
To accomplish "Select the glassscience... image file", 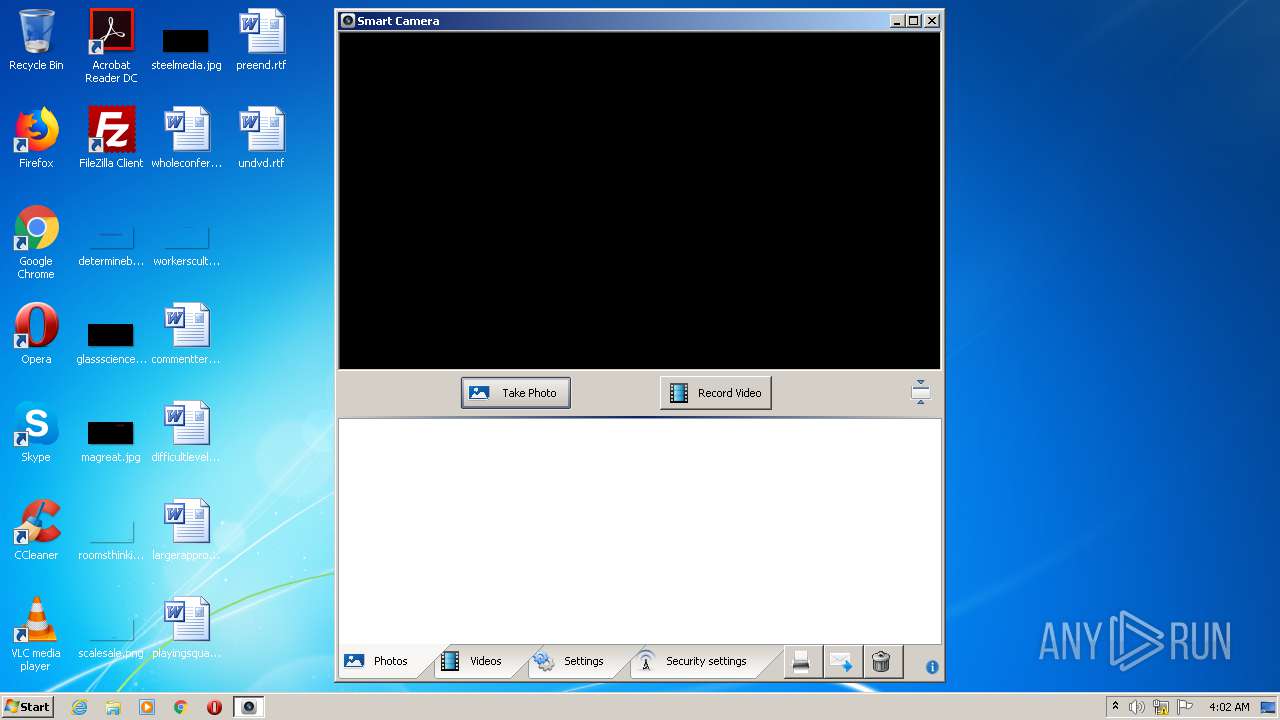I will (111, 343).
